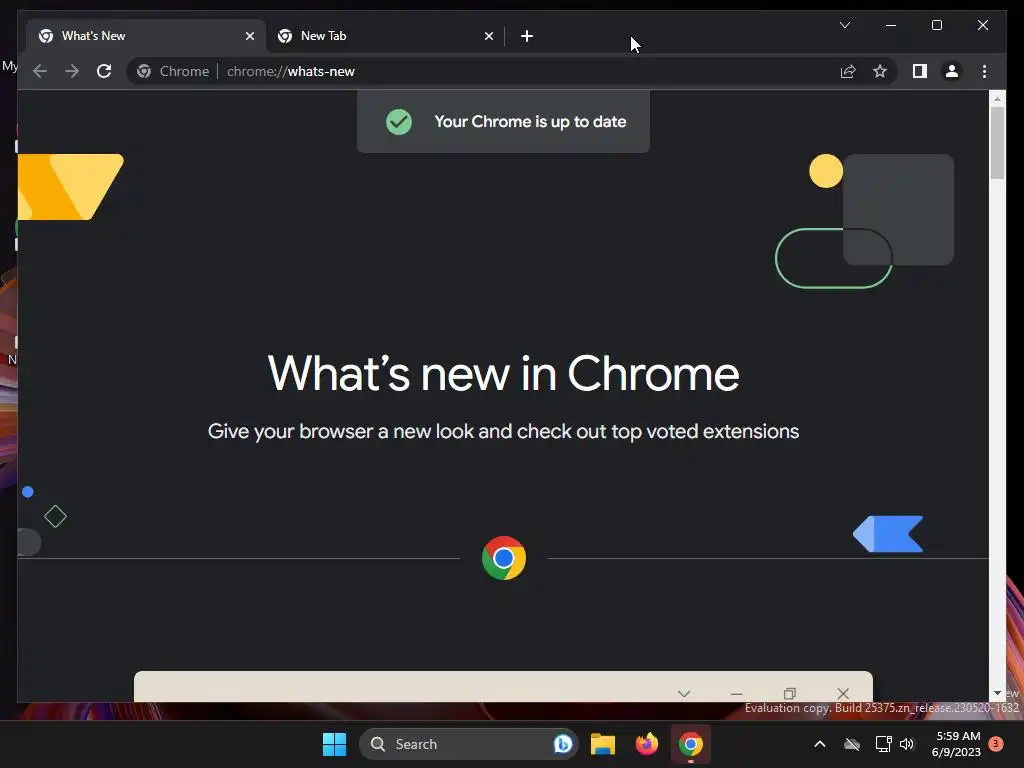Open Bing chat icon in search box

pos(562,744)
